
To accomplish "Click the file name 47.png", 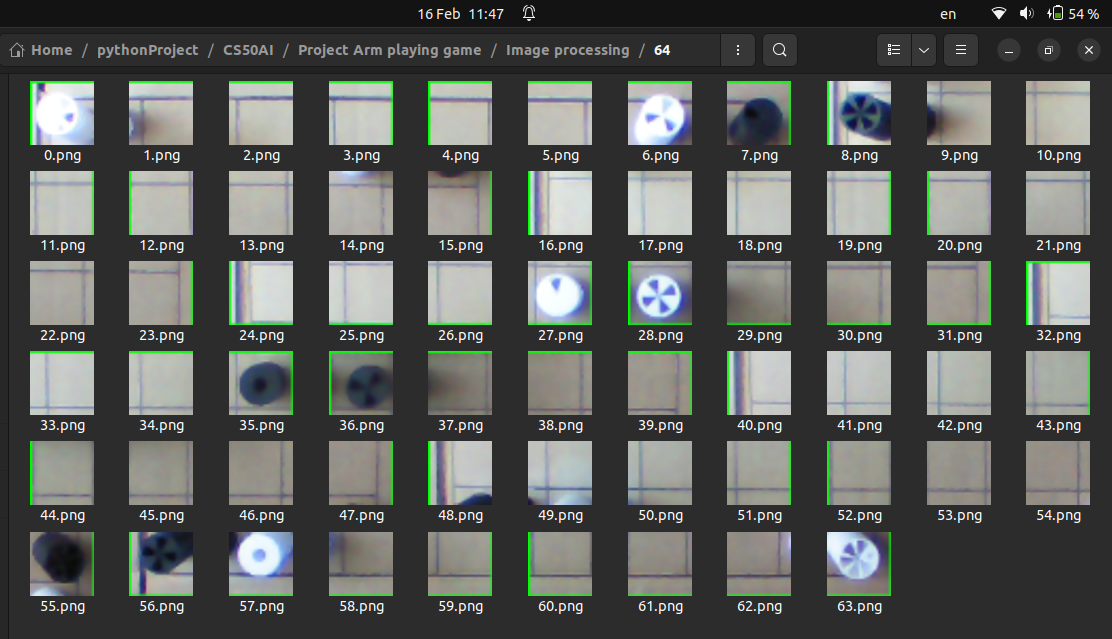I will click(x=362, y=516).
